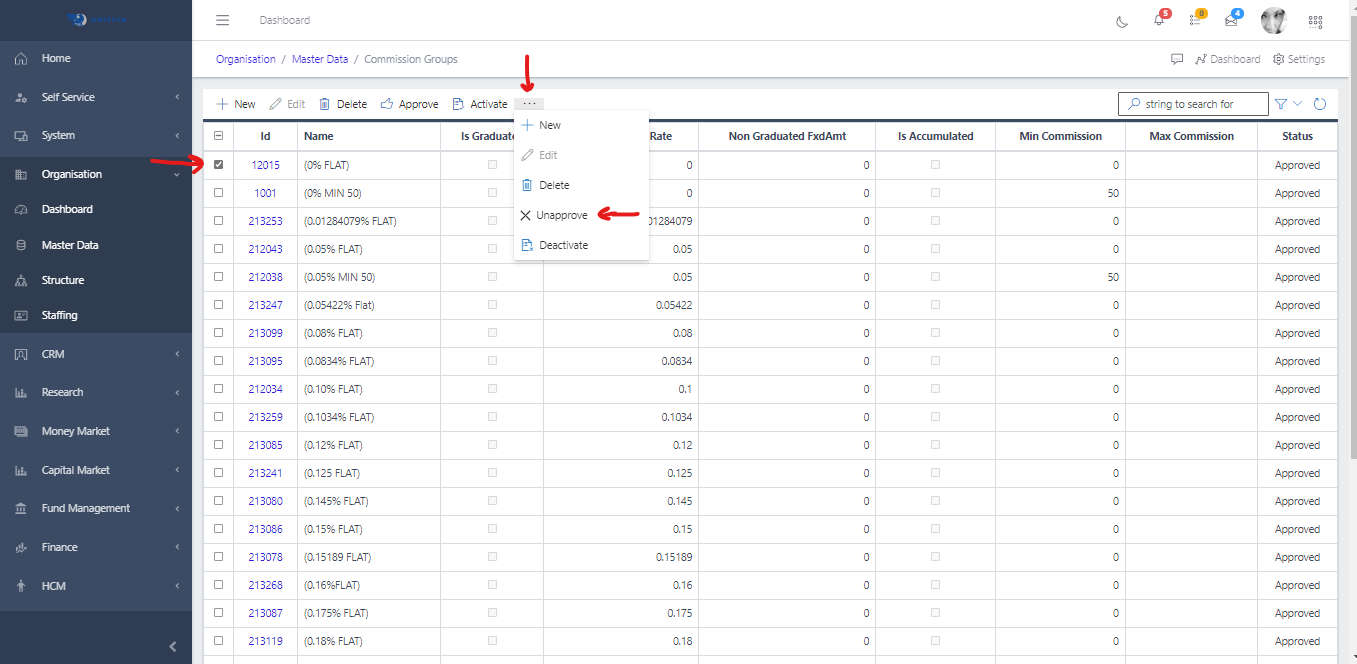Expand the Capital Market sidebar menu
The height and width of the screenshot is (664, 1357).
[95, 470]
